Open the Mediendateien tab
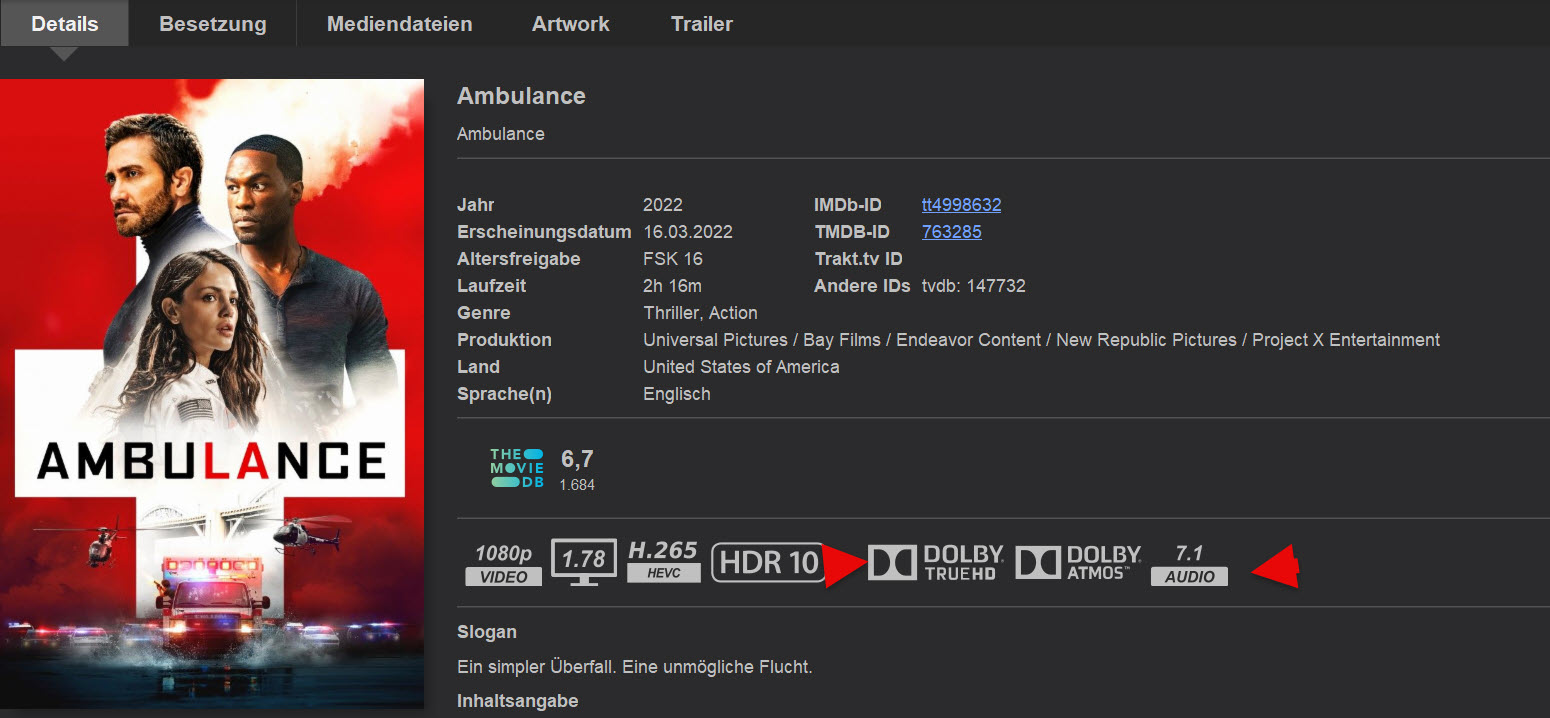 (x=400, y=24)
